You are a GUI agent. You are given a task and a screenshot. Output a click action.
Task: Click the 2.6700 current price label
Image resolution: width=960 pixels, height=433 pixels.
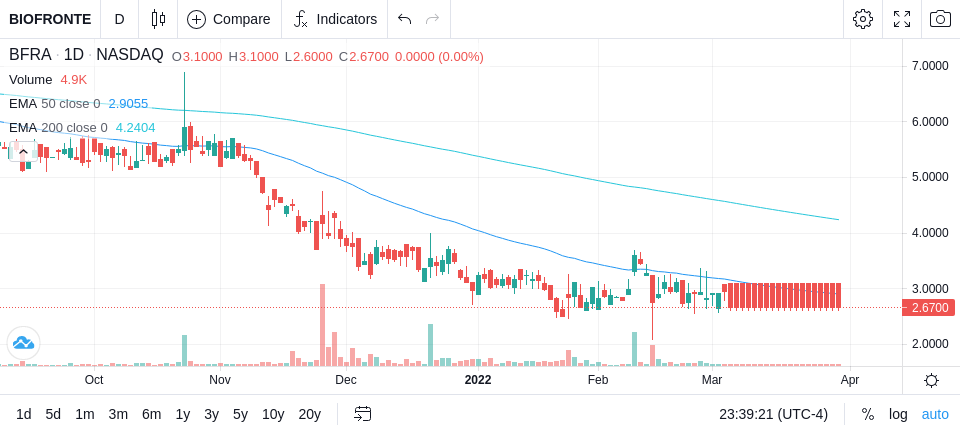pos(929,307)
